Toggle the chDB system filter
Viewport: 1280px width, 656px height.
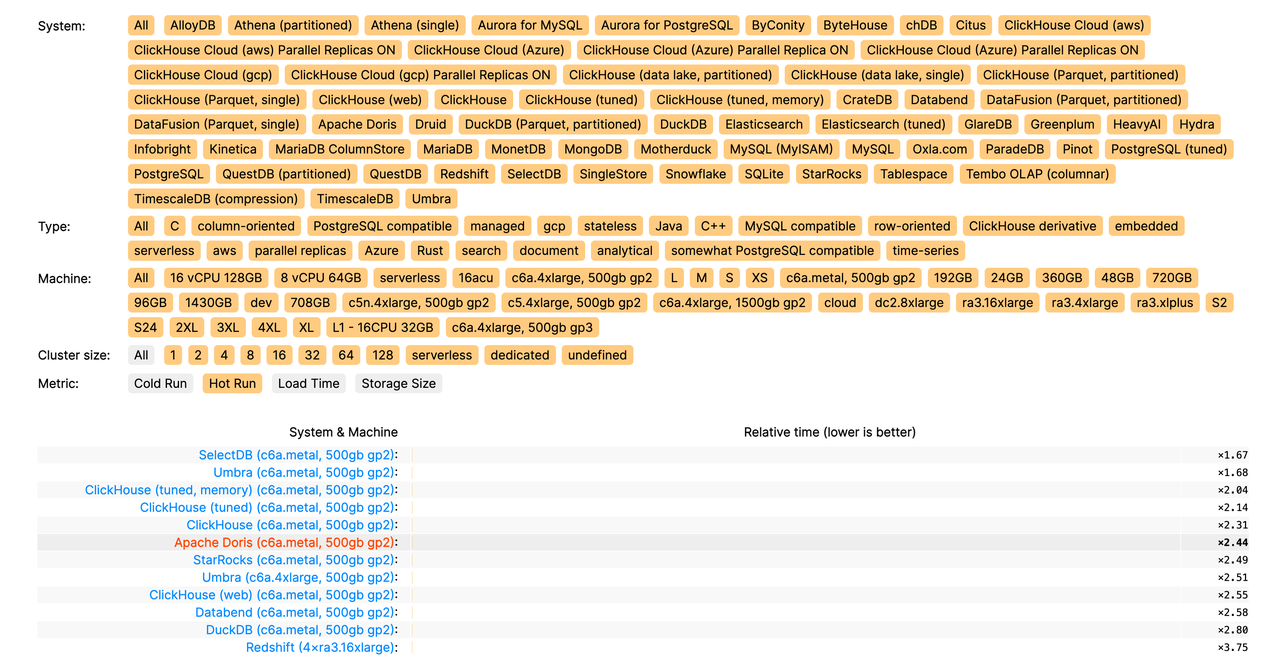click(920, 25)
